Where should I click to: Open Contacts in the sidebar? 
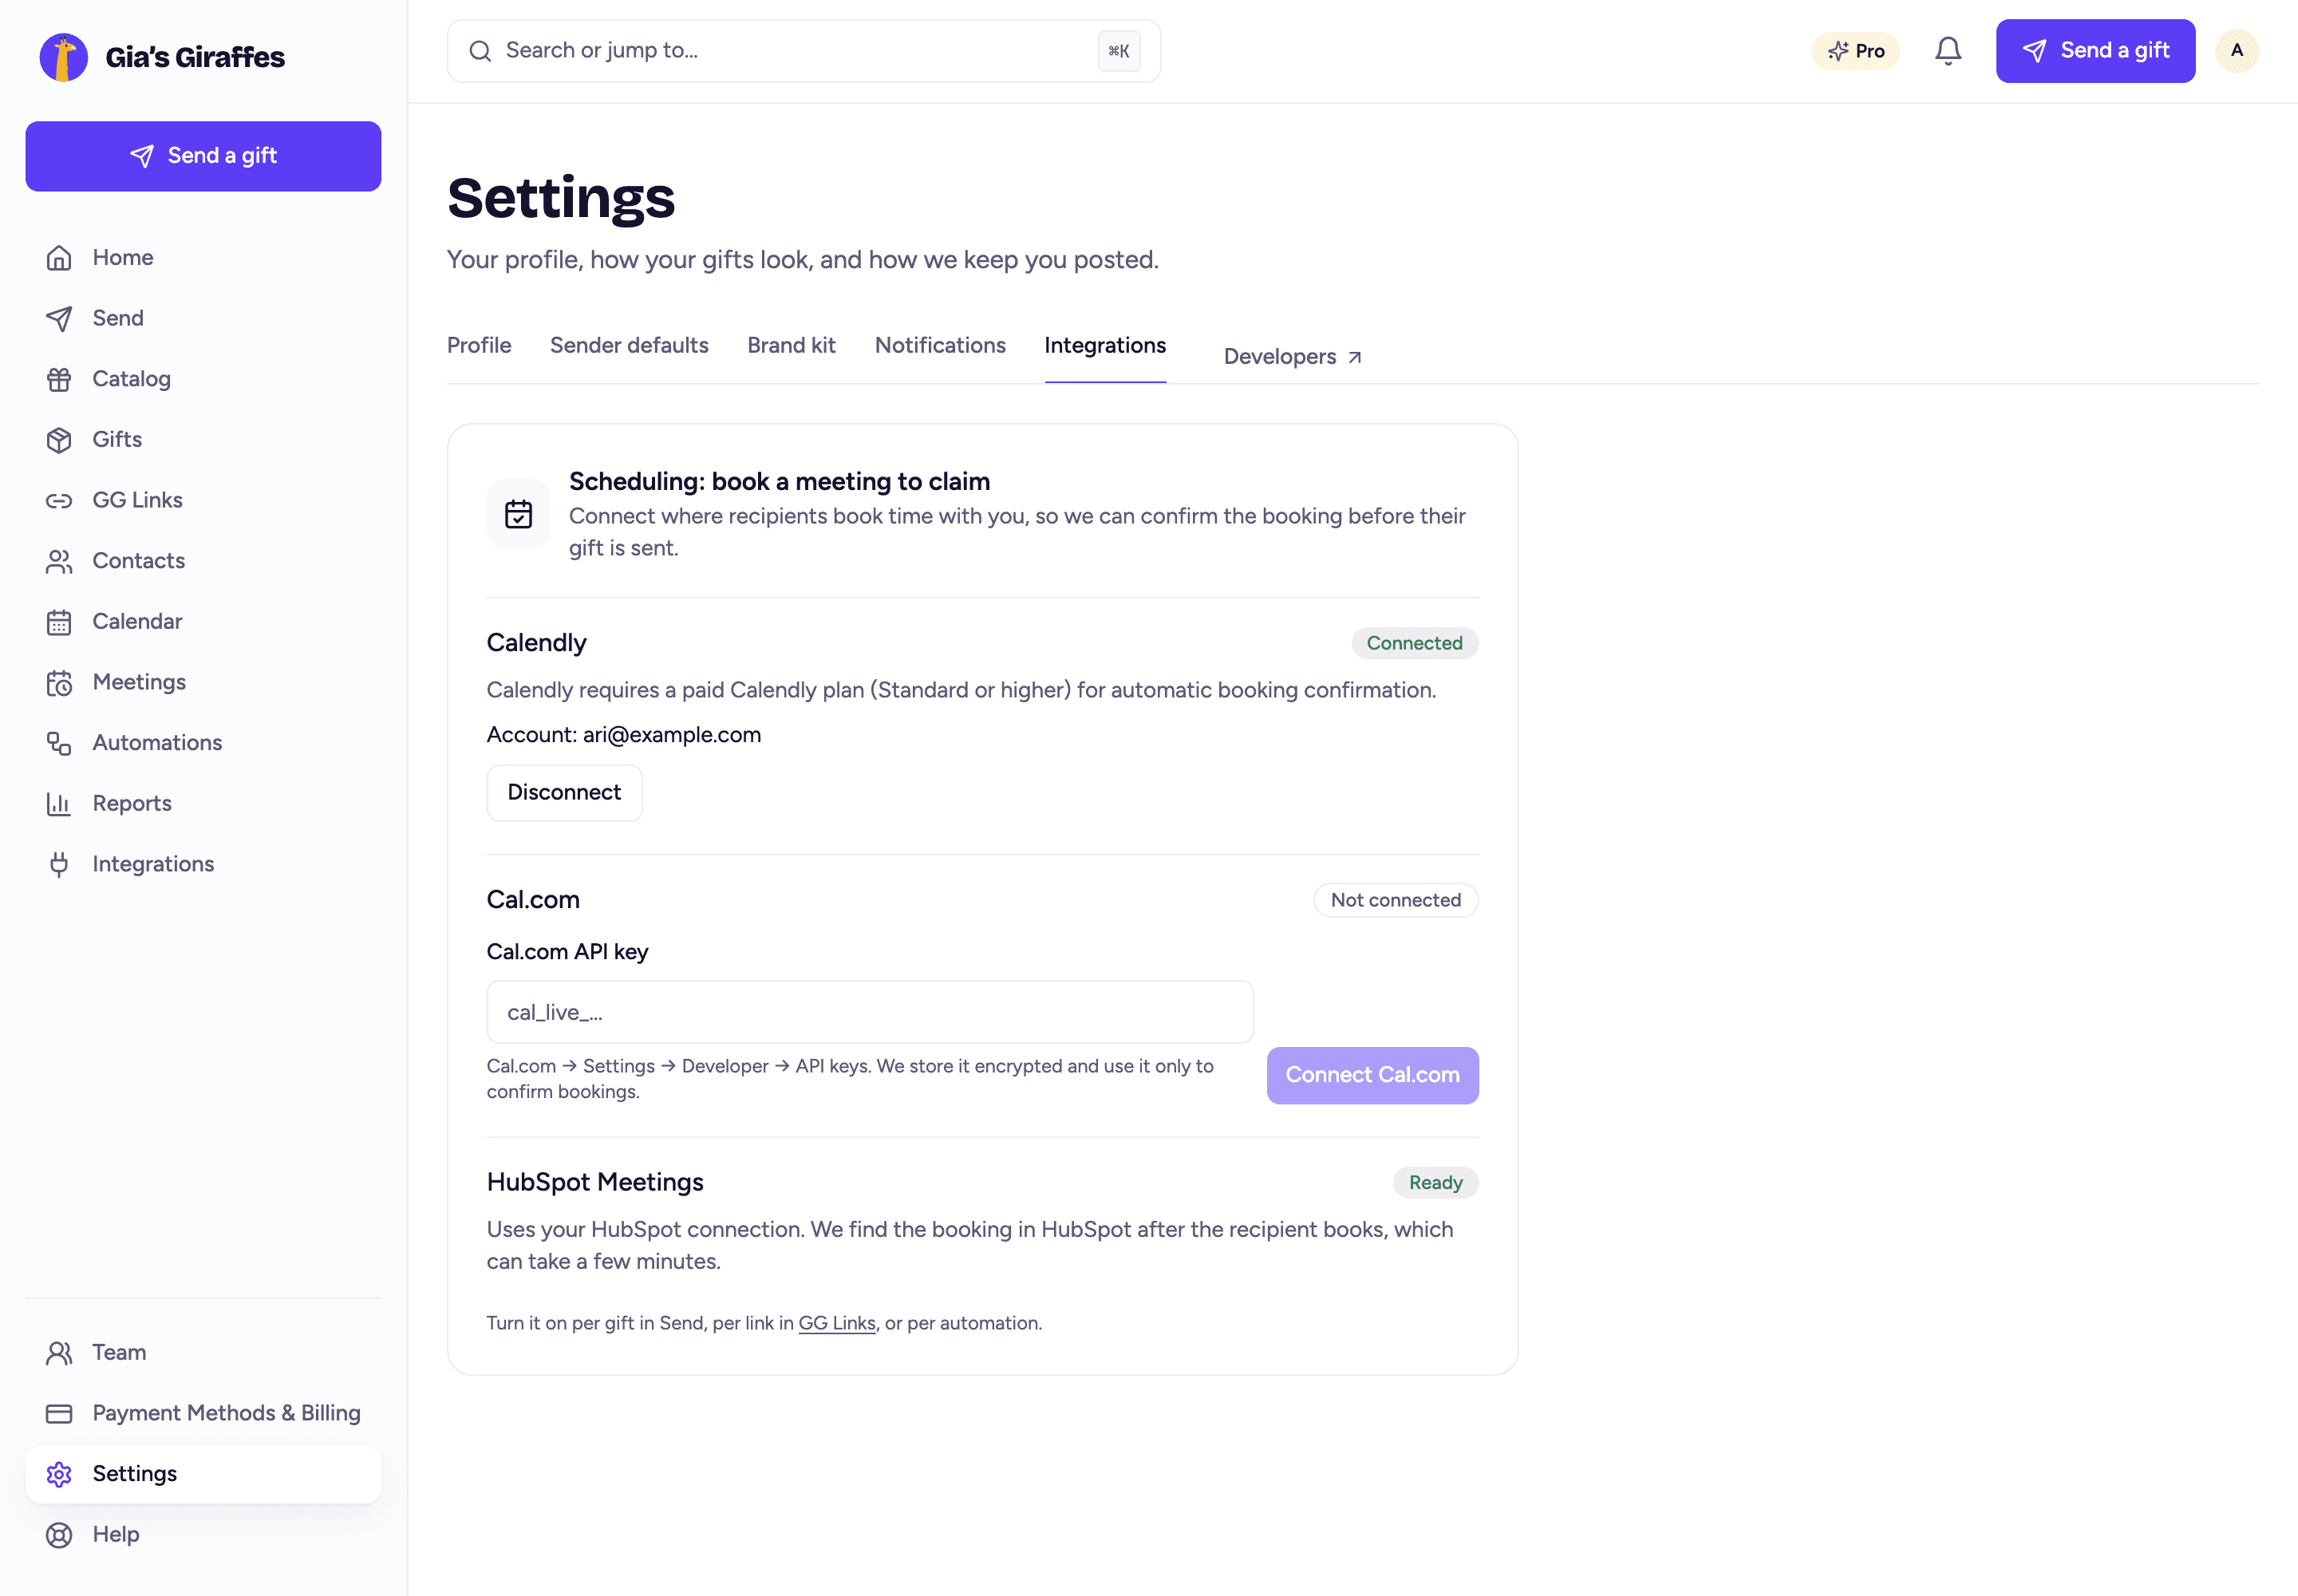(203, 561)
